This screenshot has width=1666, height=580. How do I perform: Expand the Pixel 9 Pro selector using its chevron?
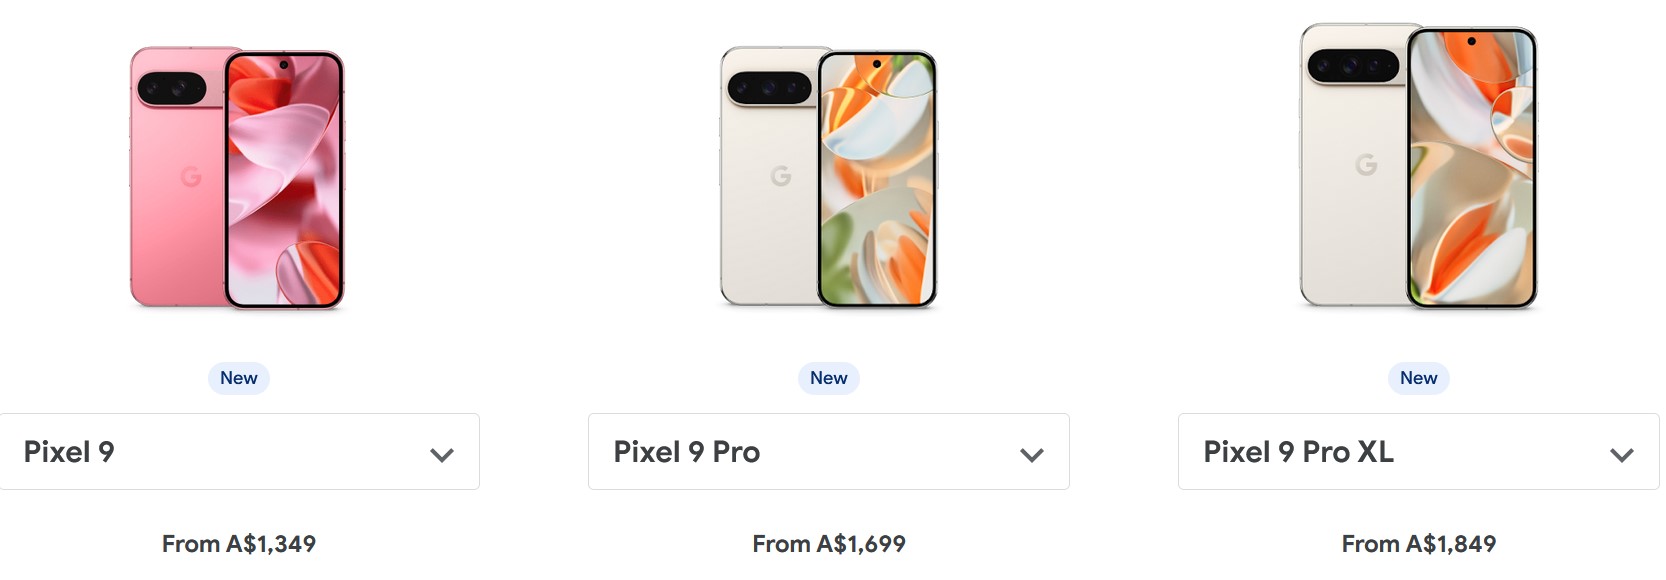(x=1032, y=455)
